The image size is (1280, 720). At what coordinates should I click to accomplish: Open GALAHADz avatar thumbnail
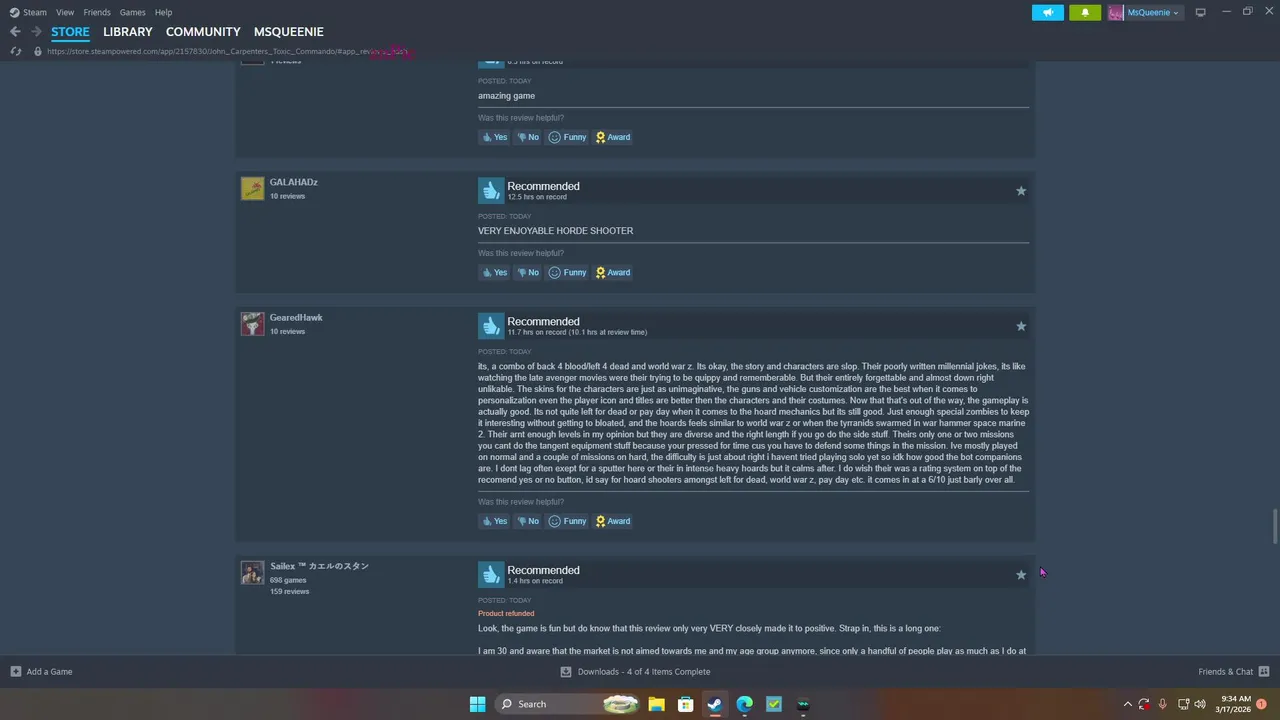point(252,188)
